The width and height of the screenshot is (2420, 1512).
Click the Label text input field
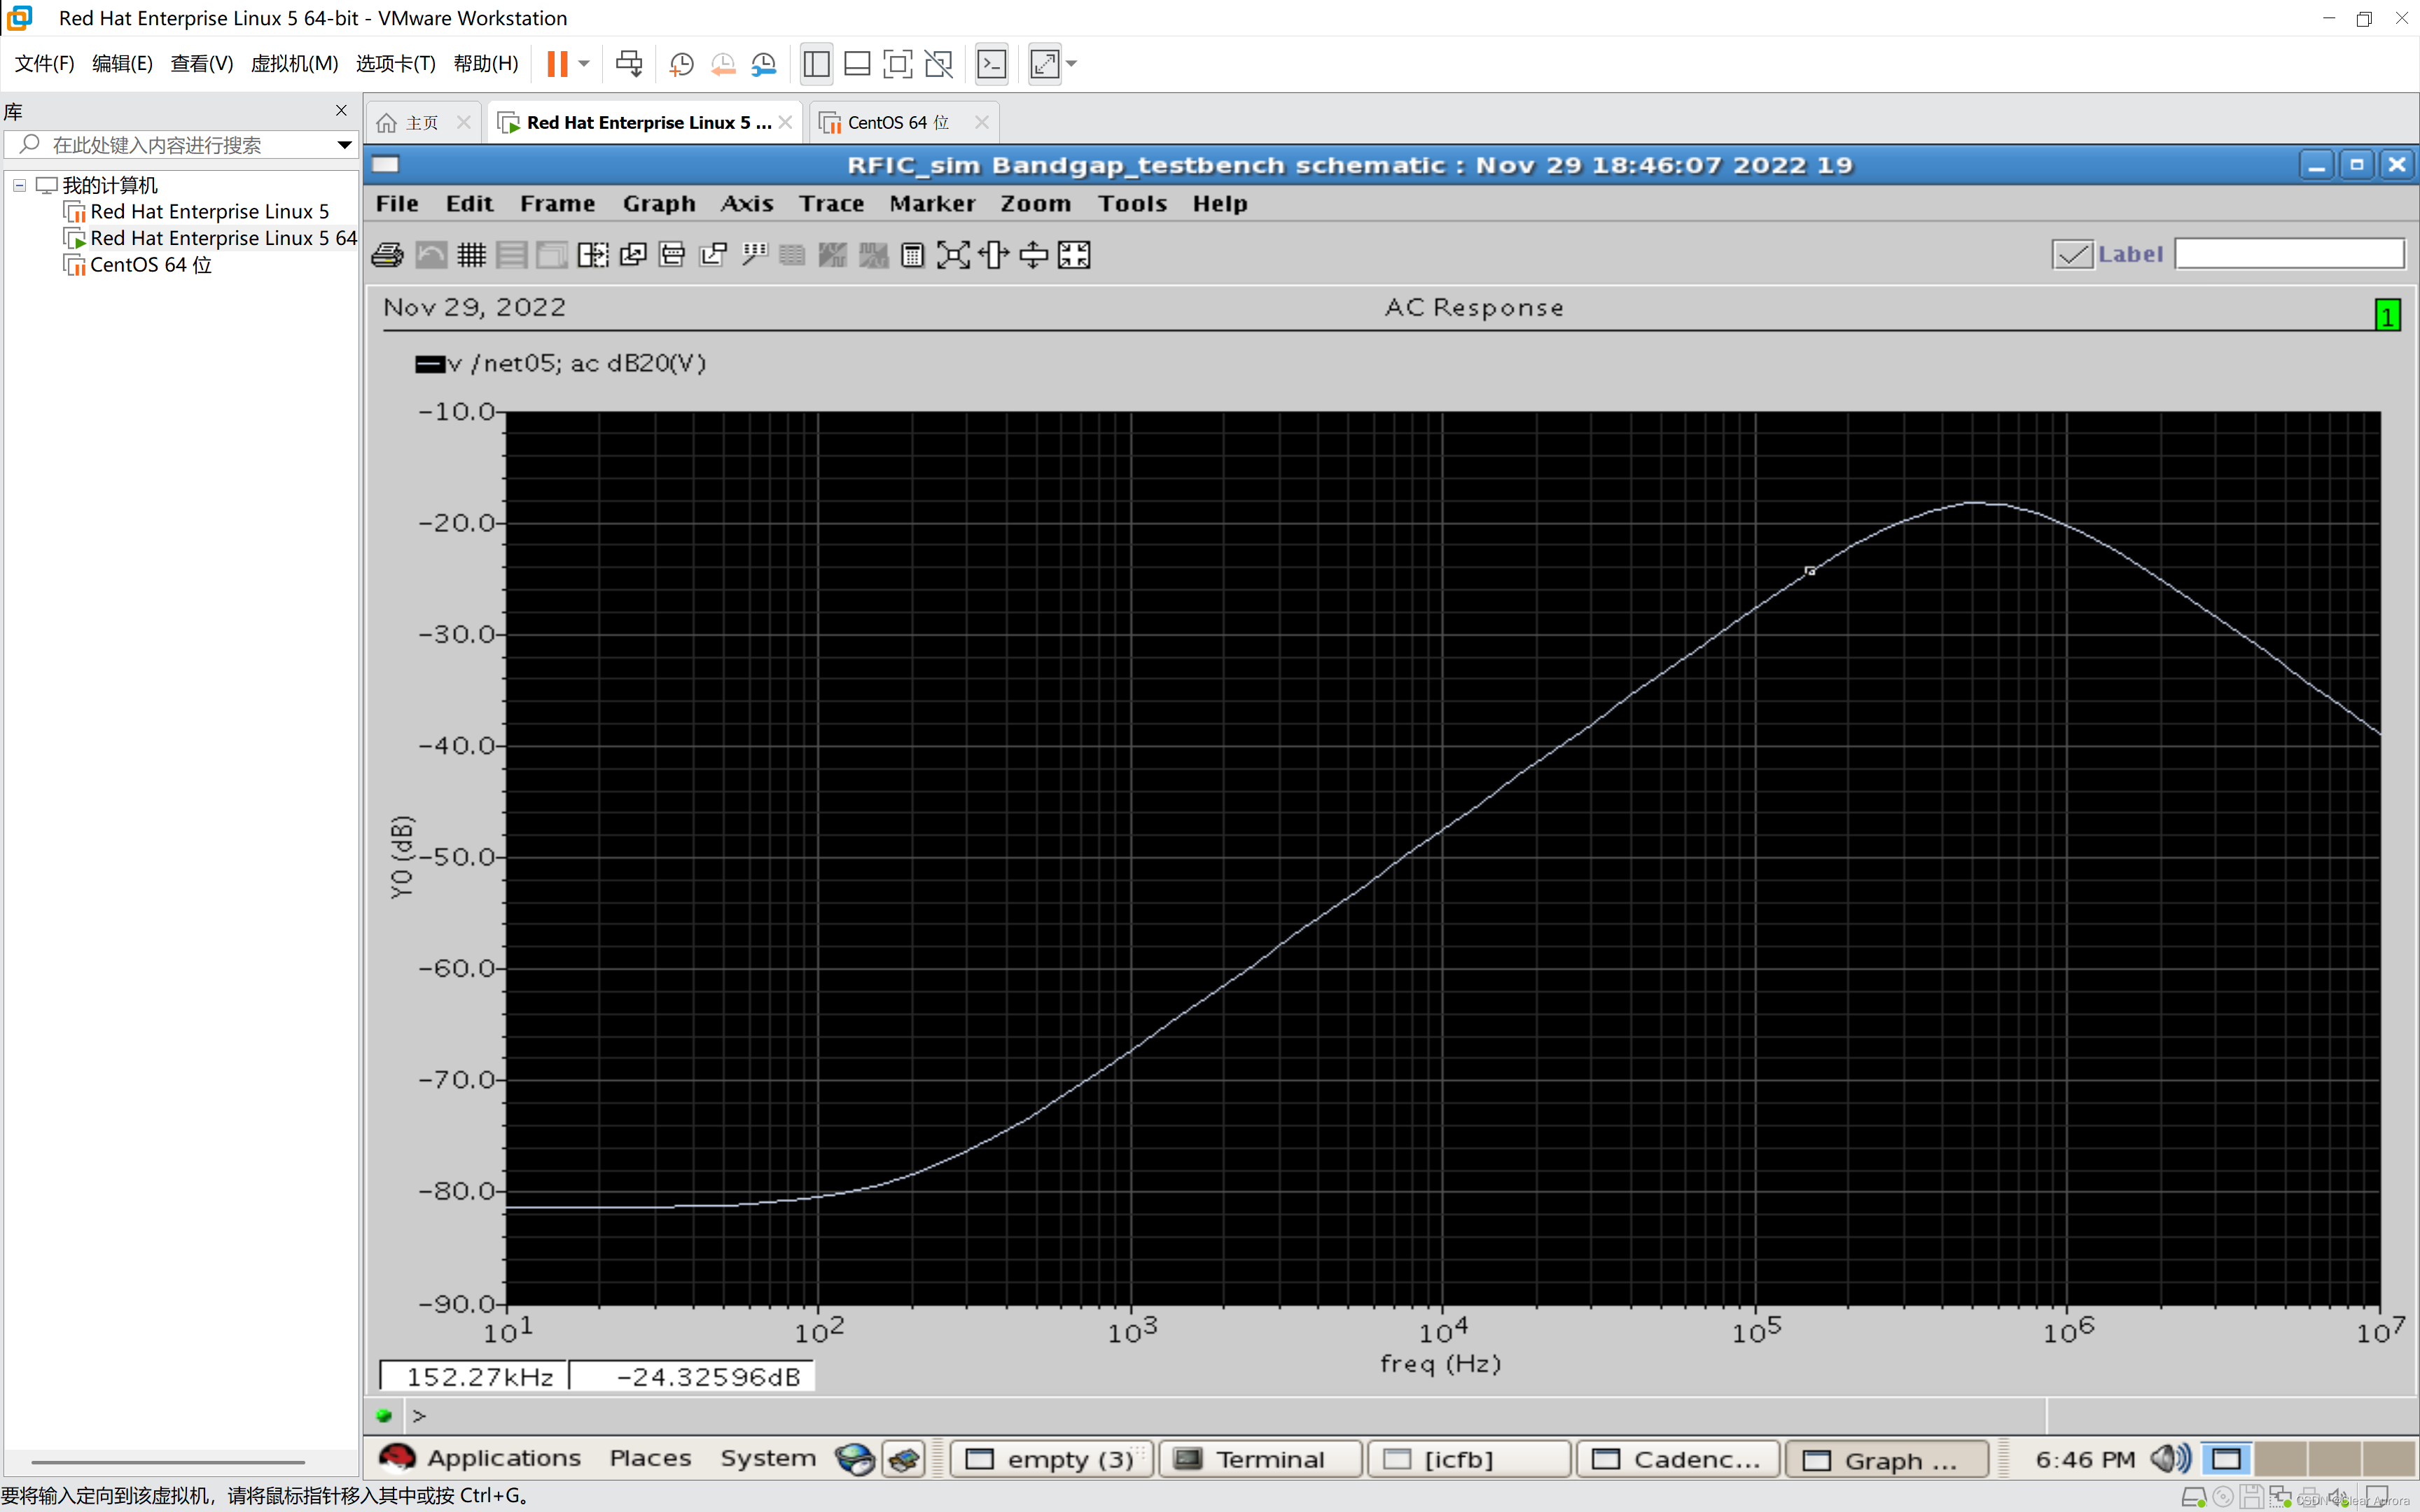[2289, 254]
